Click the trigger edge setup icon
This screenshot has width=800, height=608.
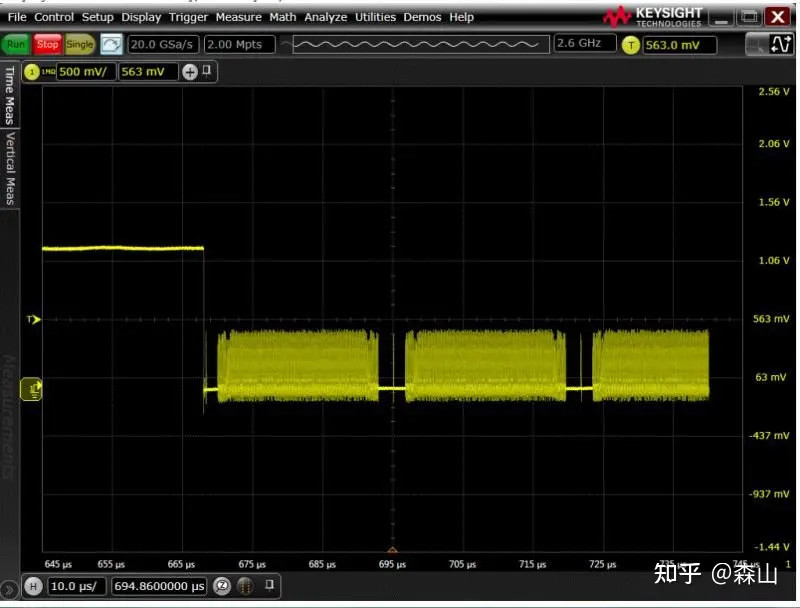coord(781,44)
